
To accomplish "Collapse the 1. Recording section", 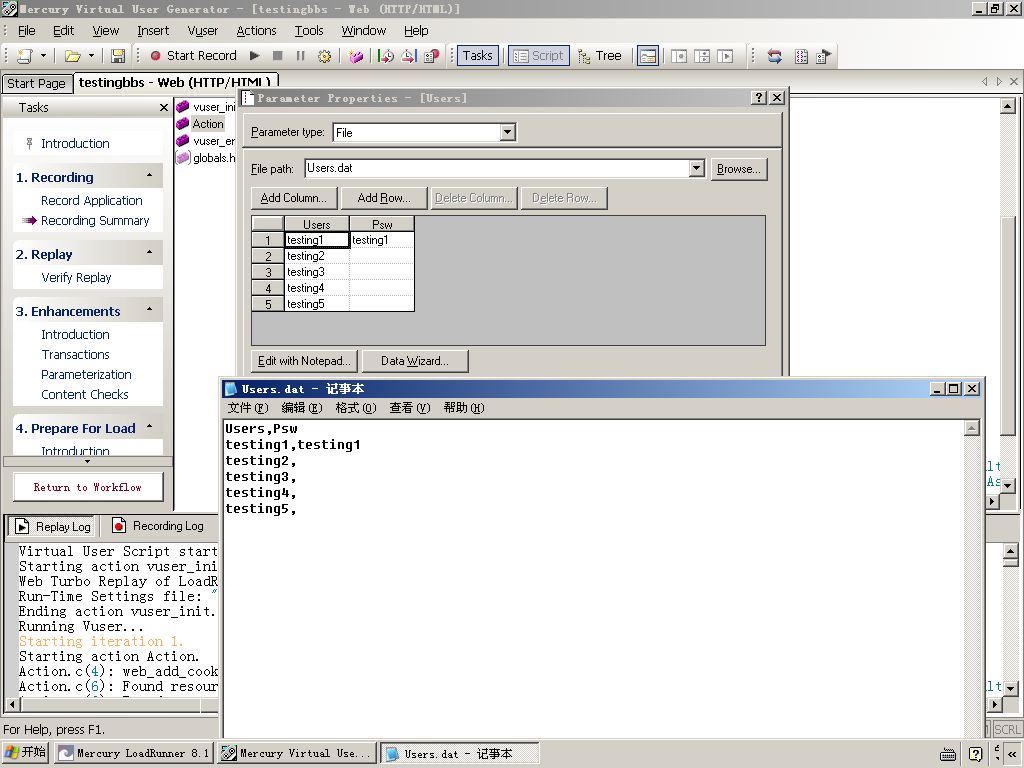I will click(150, 176).
